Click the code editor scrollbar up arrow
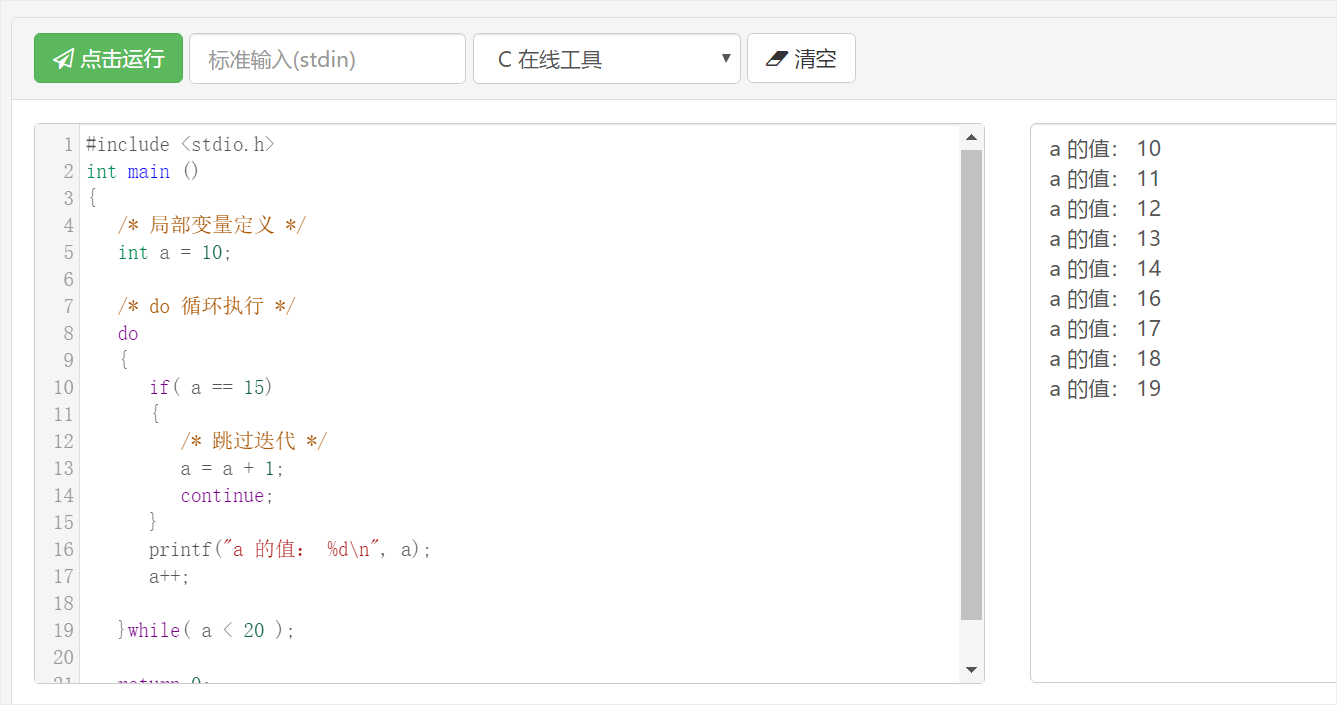This screenshot has height=705, width=1337. [x=971, y=137]
